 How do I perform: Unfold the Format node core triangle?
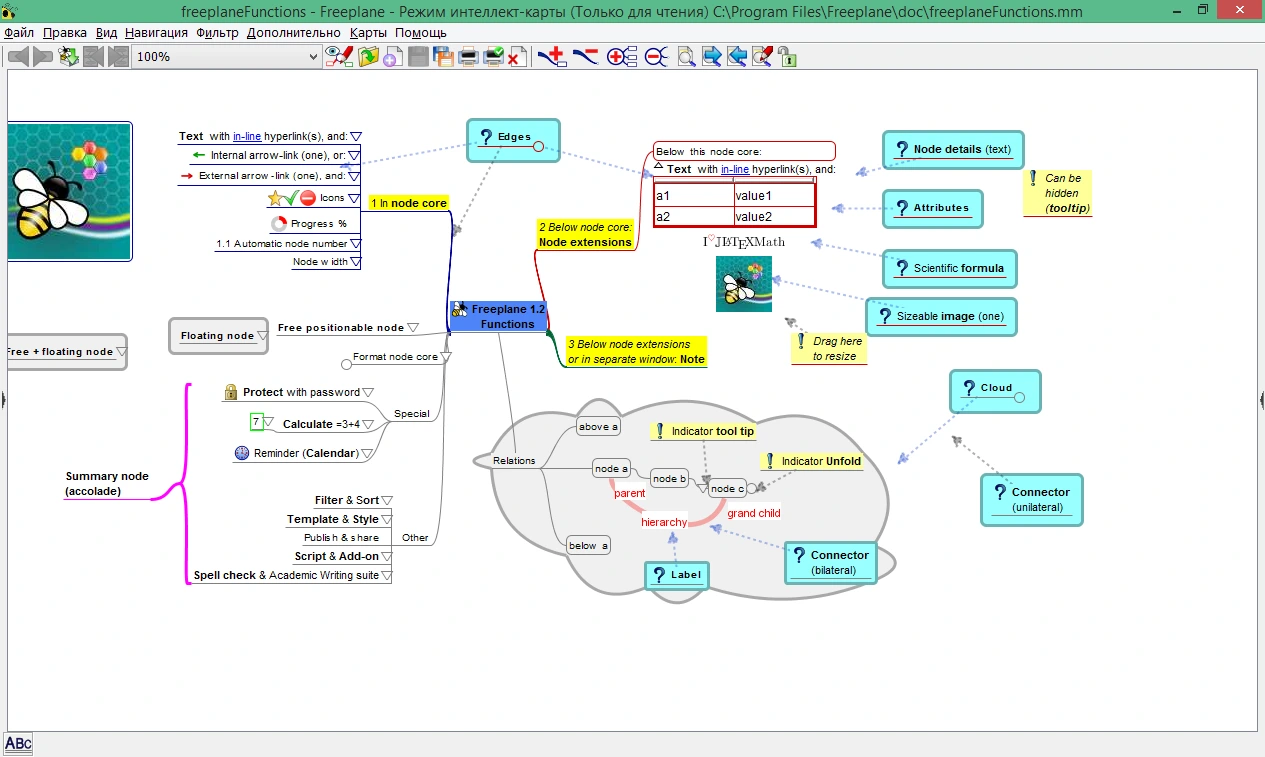446,357
